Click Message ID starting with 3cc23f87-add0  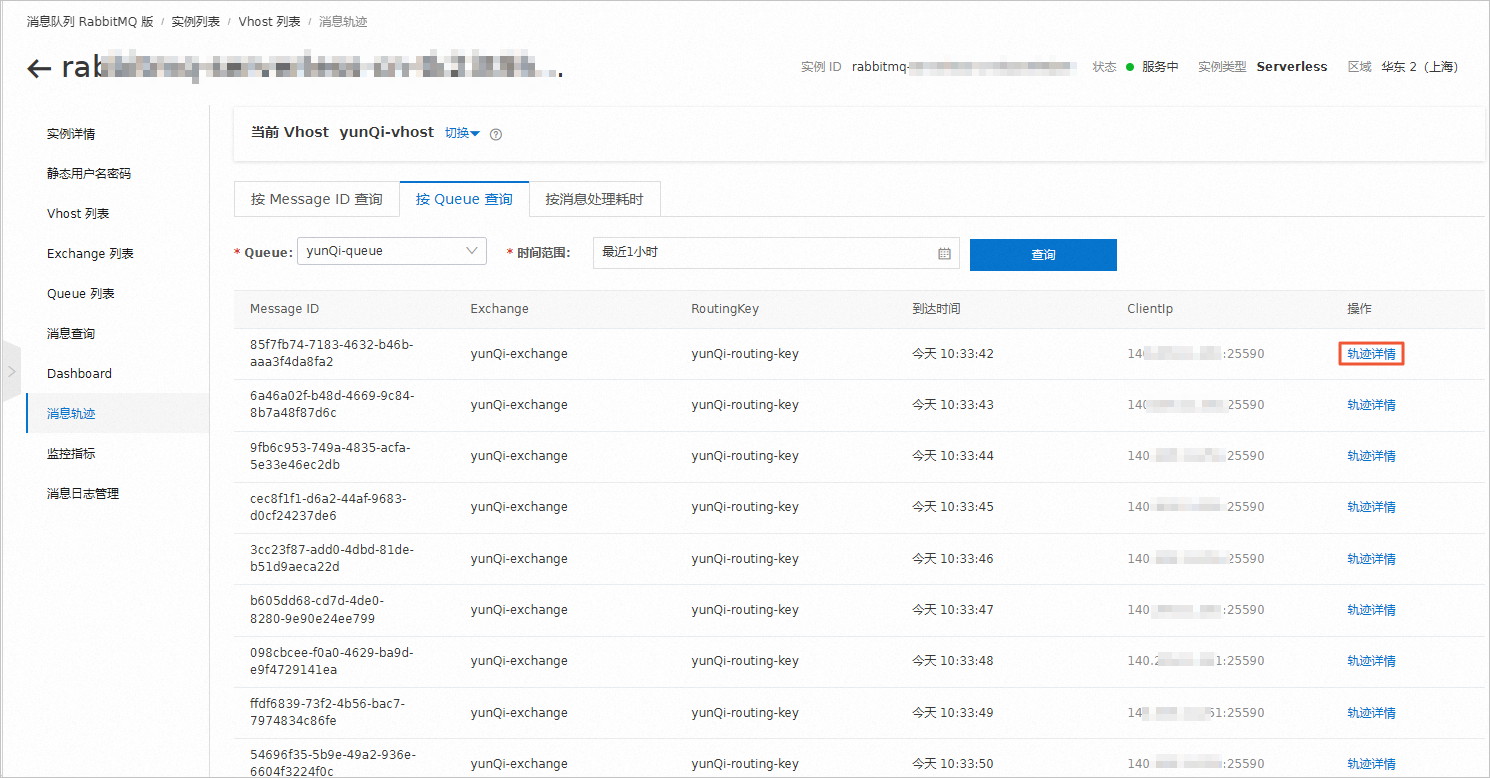click(332, 558)
